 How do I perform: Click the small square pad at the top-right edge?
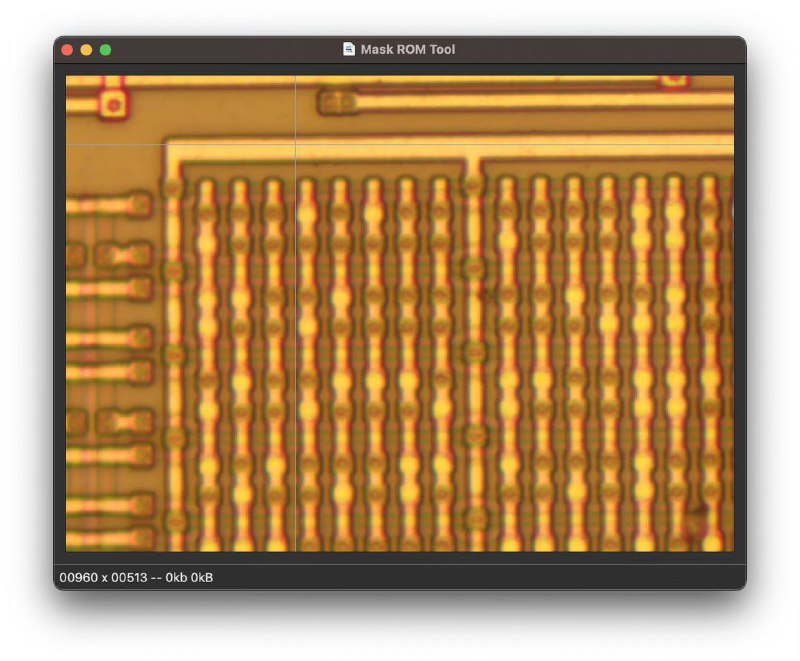[676, 79]
